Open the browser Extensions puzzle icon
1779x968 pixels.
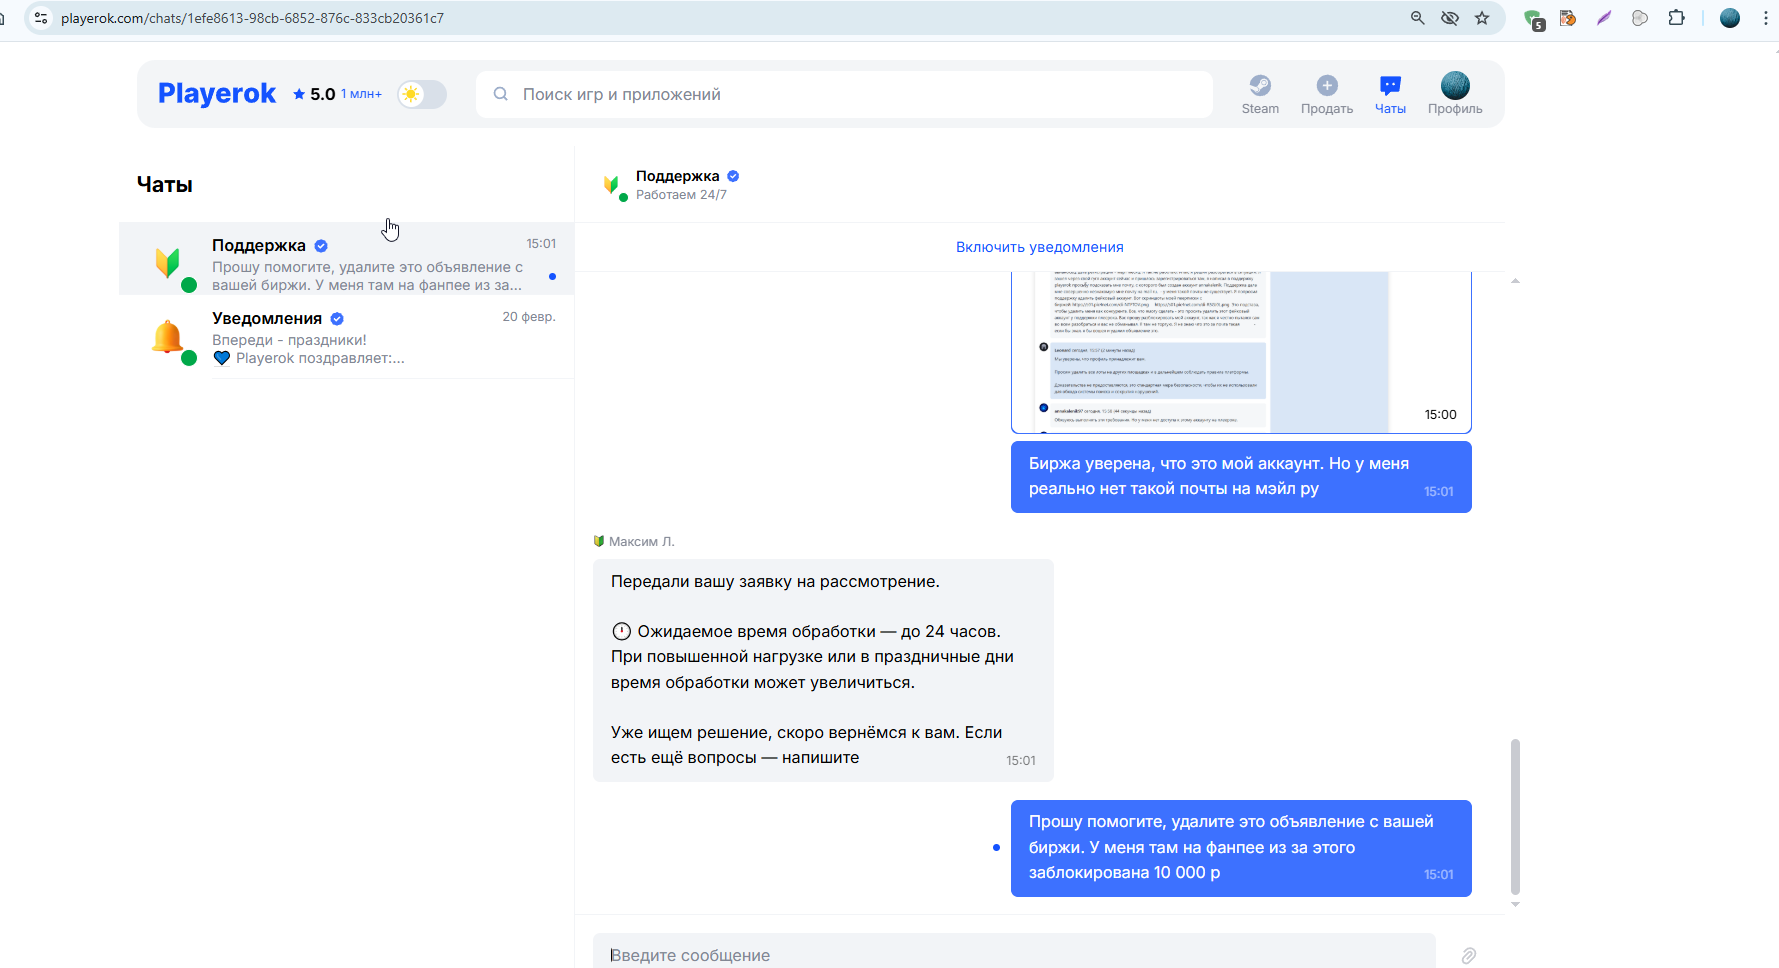point(1676,18)
